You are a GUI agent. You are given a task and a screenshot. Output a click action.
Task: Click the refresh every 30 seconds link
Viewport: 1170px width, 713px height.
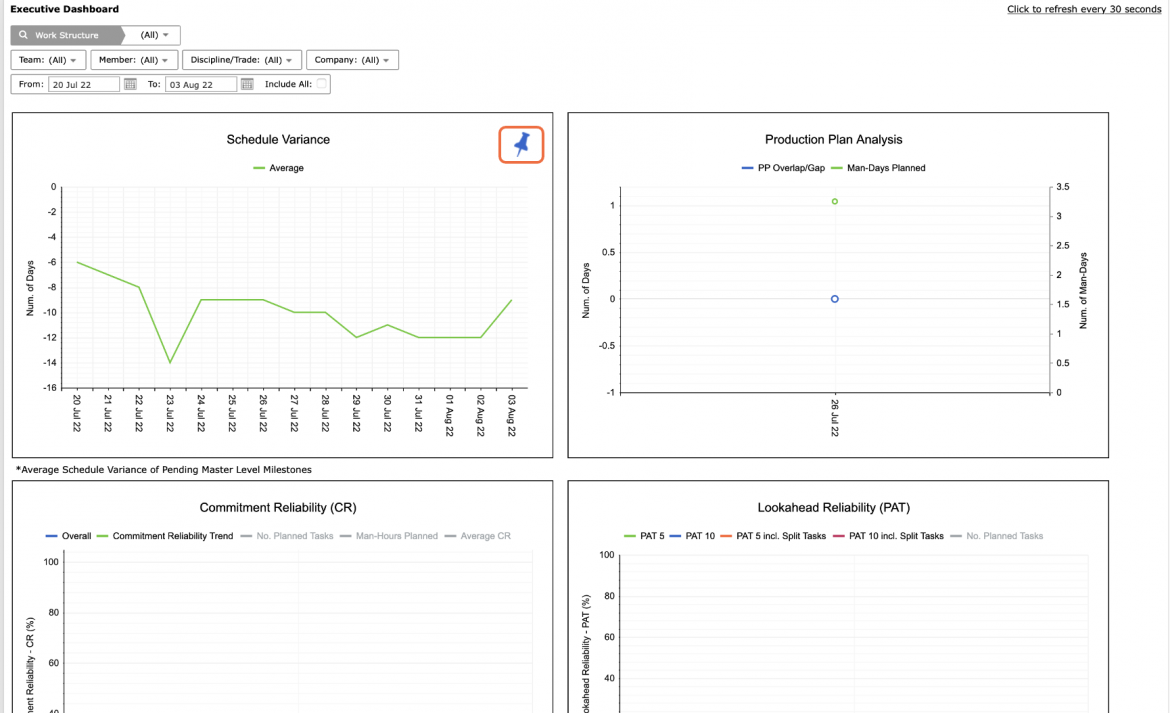pyautogui.click(x=1083, y=9)
